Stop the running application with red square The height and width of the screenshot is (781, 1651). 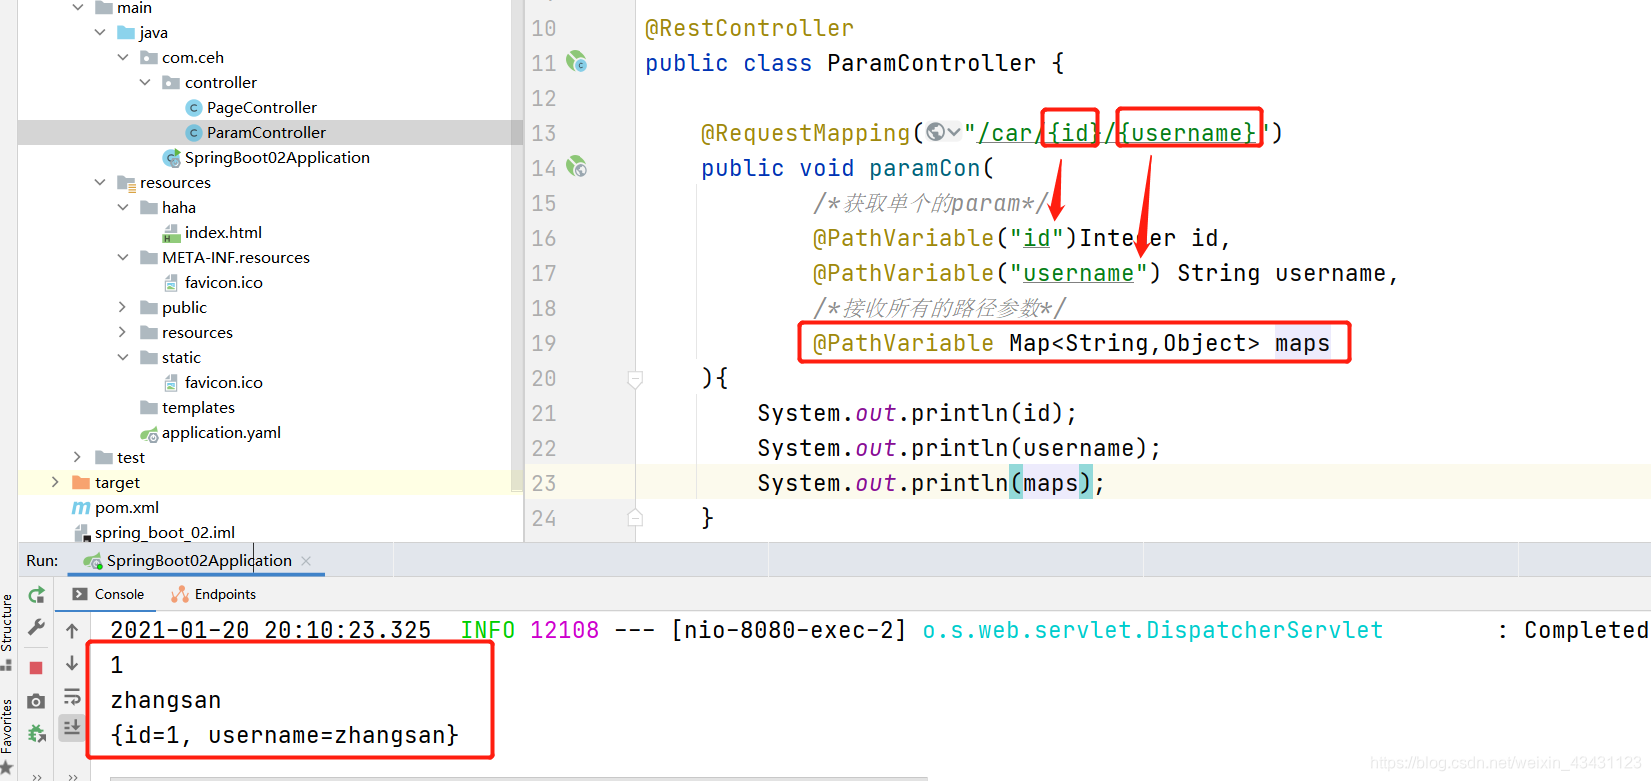coord(36,667)
